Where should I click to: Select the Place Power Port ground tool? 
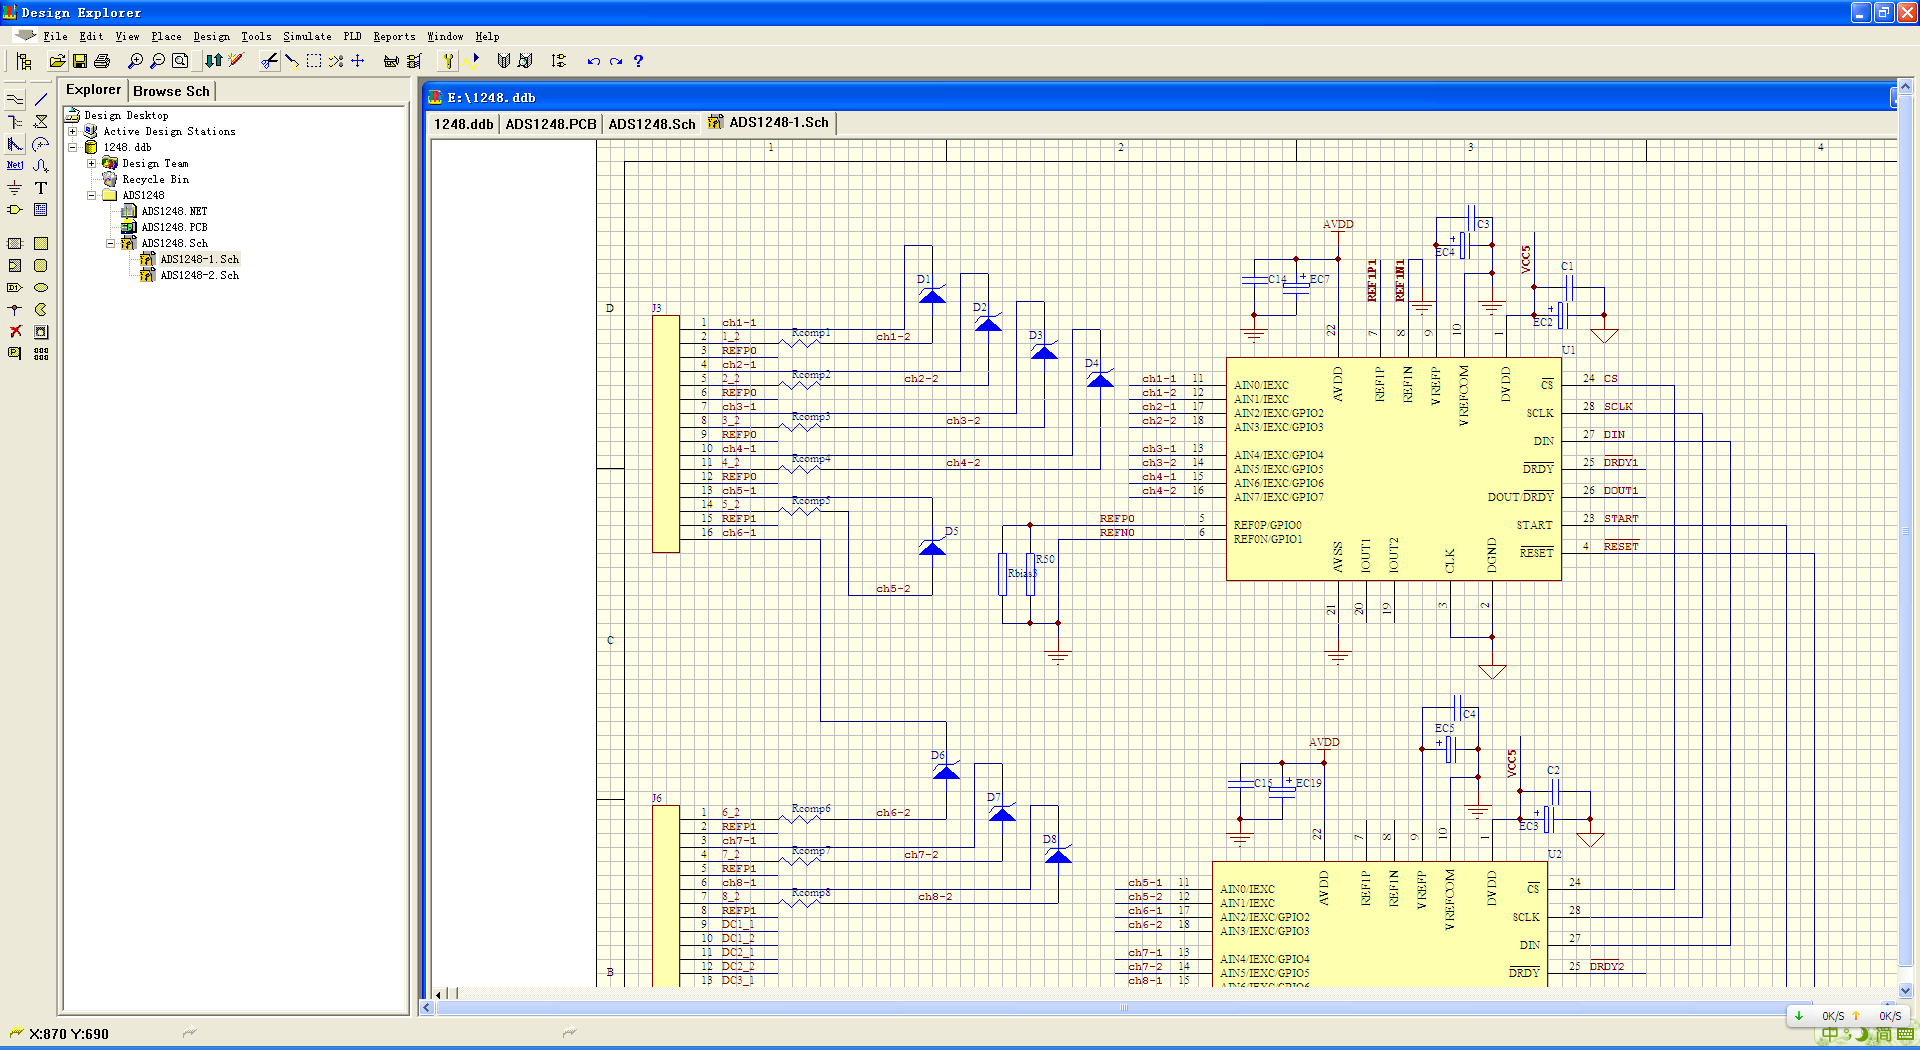click(15, 188)
